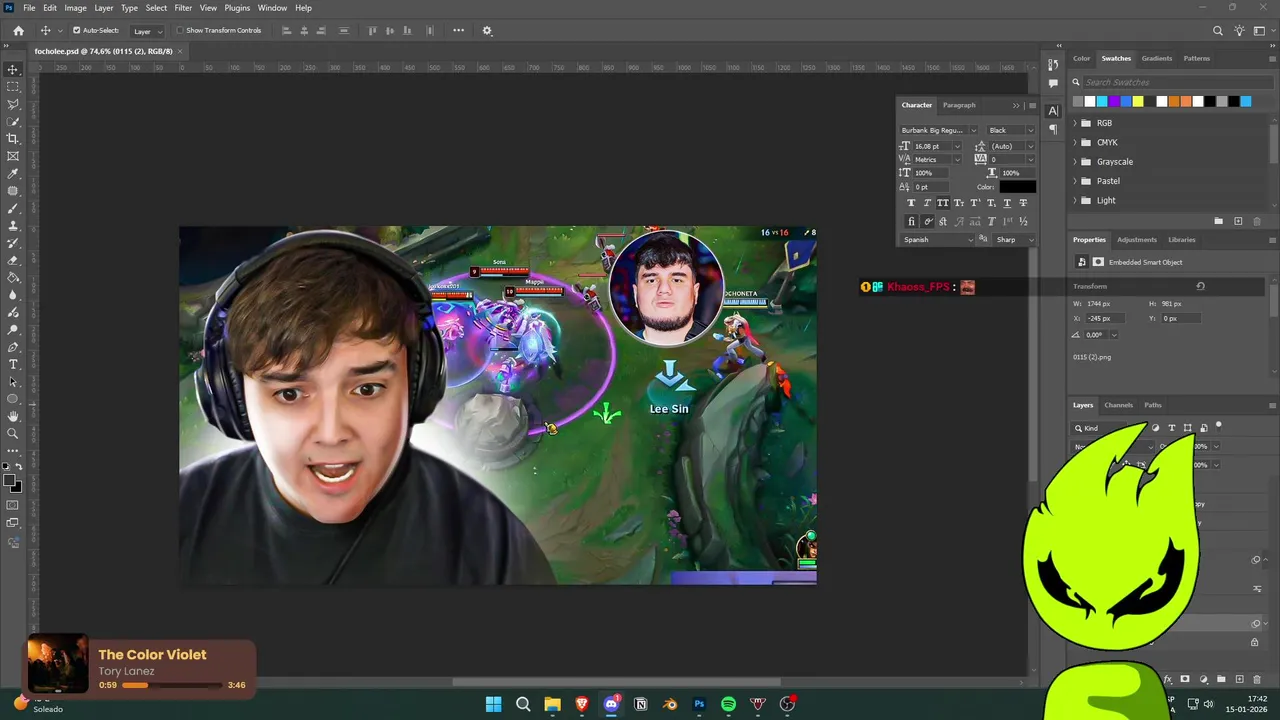1280x720 pixels.
Task: Open the Image menu
Action: click(x=75, y=8)
